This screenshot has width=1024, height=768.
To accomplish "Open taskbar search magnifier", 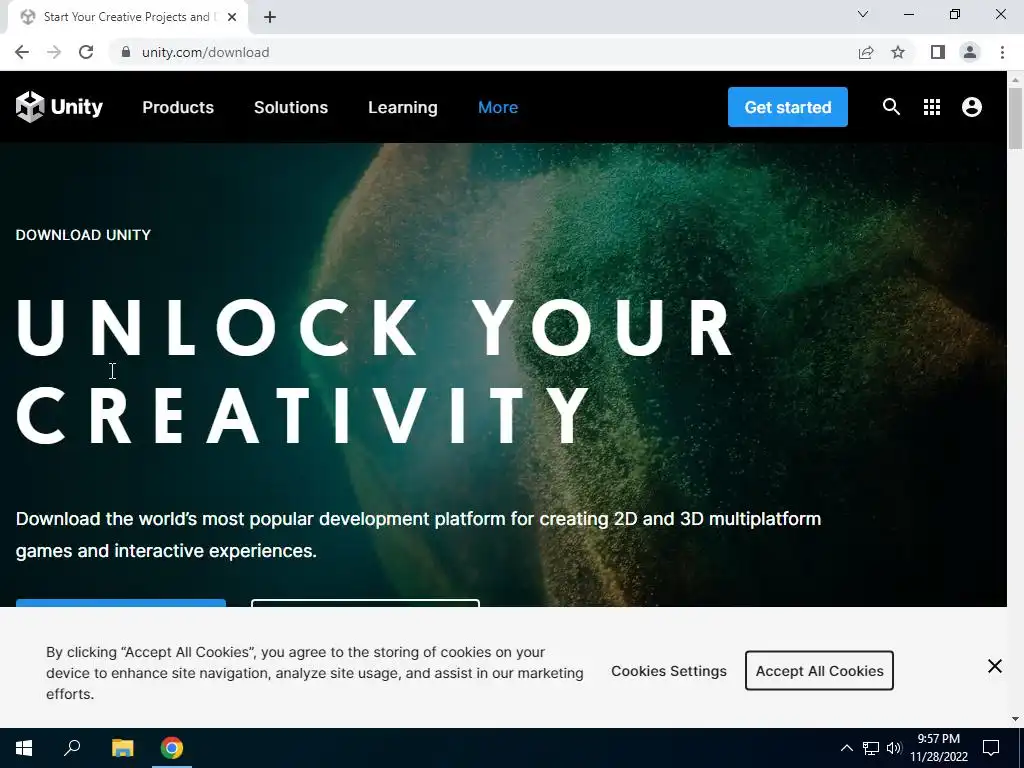I will point(72,748).
